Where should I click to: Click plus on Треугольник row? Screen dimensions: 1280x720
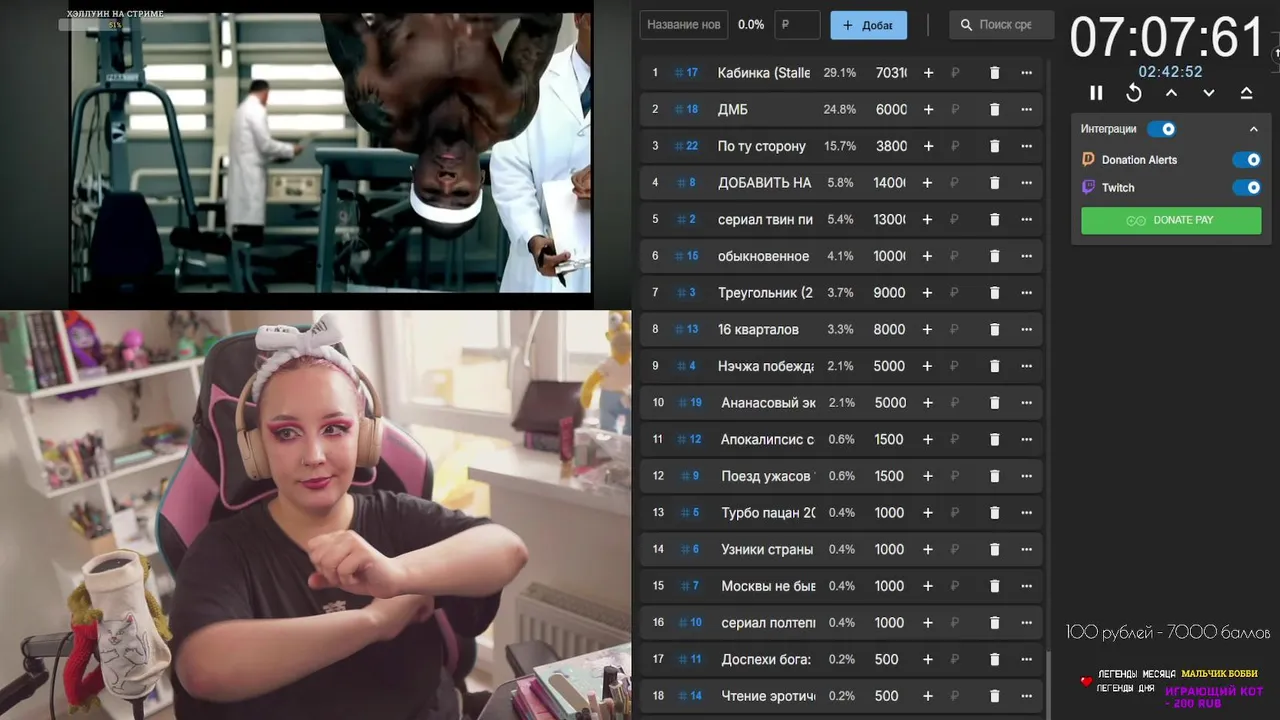click(928, 293)
